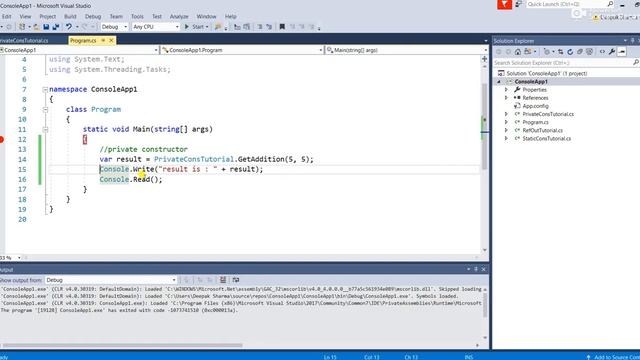Pin the Solution Explorer panel
Image resolution: width=640 pixels, height=360 pixels.
coord(633,40)
